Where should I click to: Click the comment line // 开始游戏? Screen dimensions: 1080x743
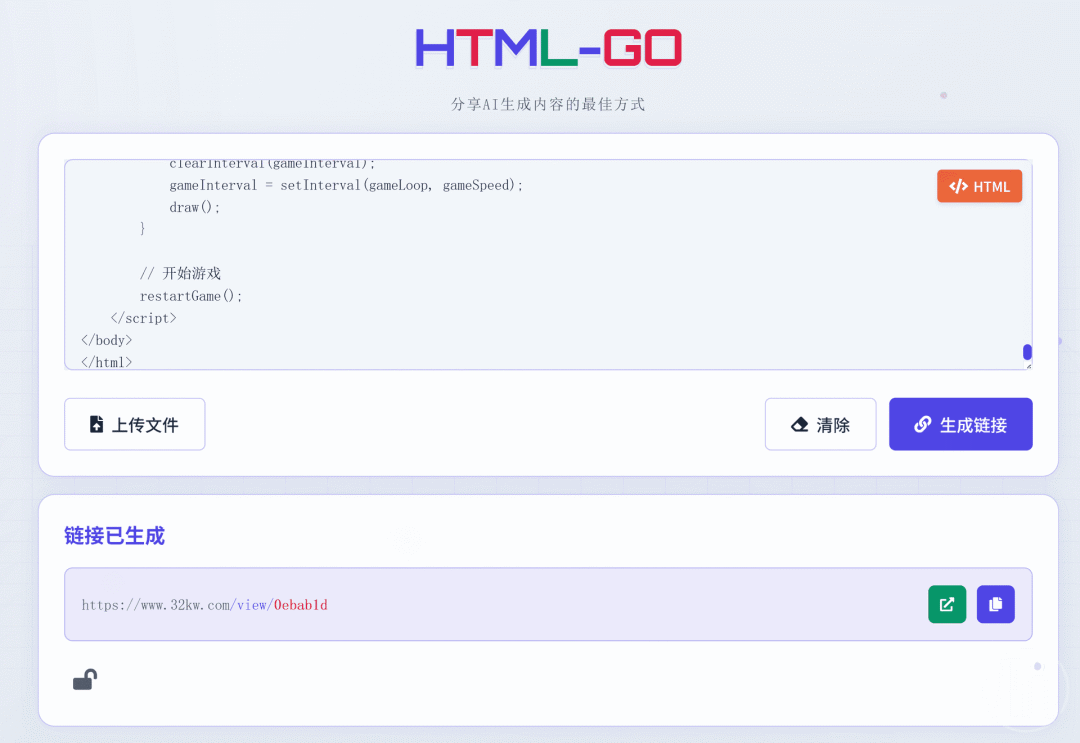click(180, 273)
